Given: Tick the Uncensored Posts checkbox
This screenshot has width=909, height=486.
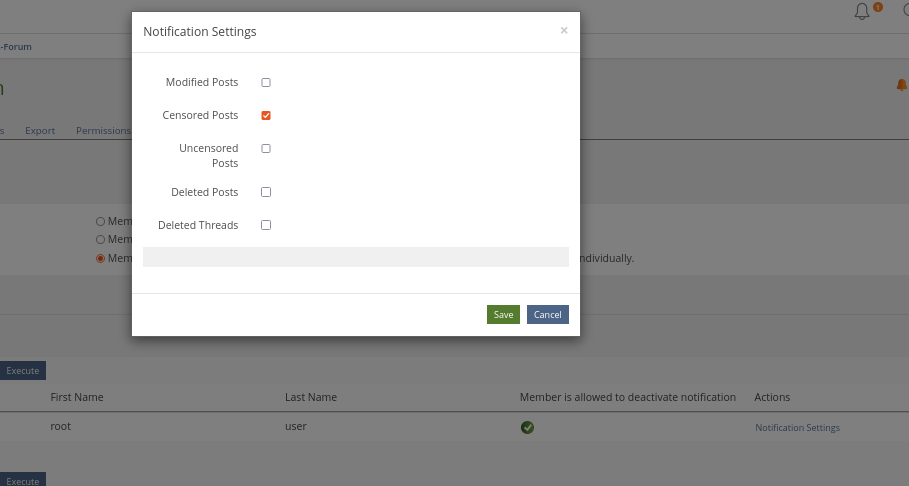Looking at the screenshot, I should 266,148.
